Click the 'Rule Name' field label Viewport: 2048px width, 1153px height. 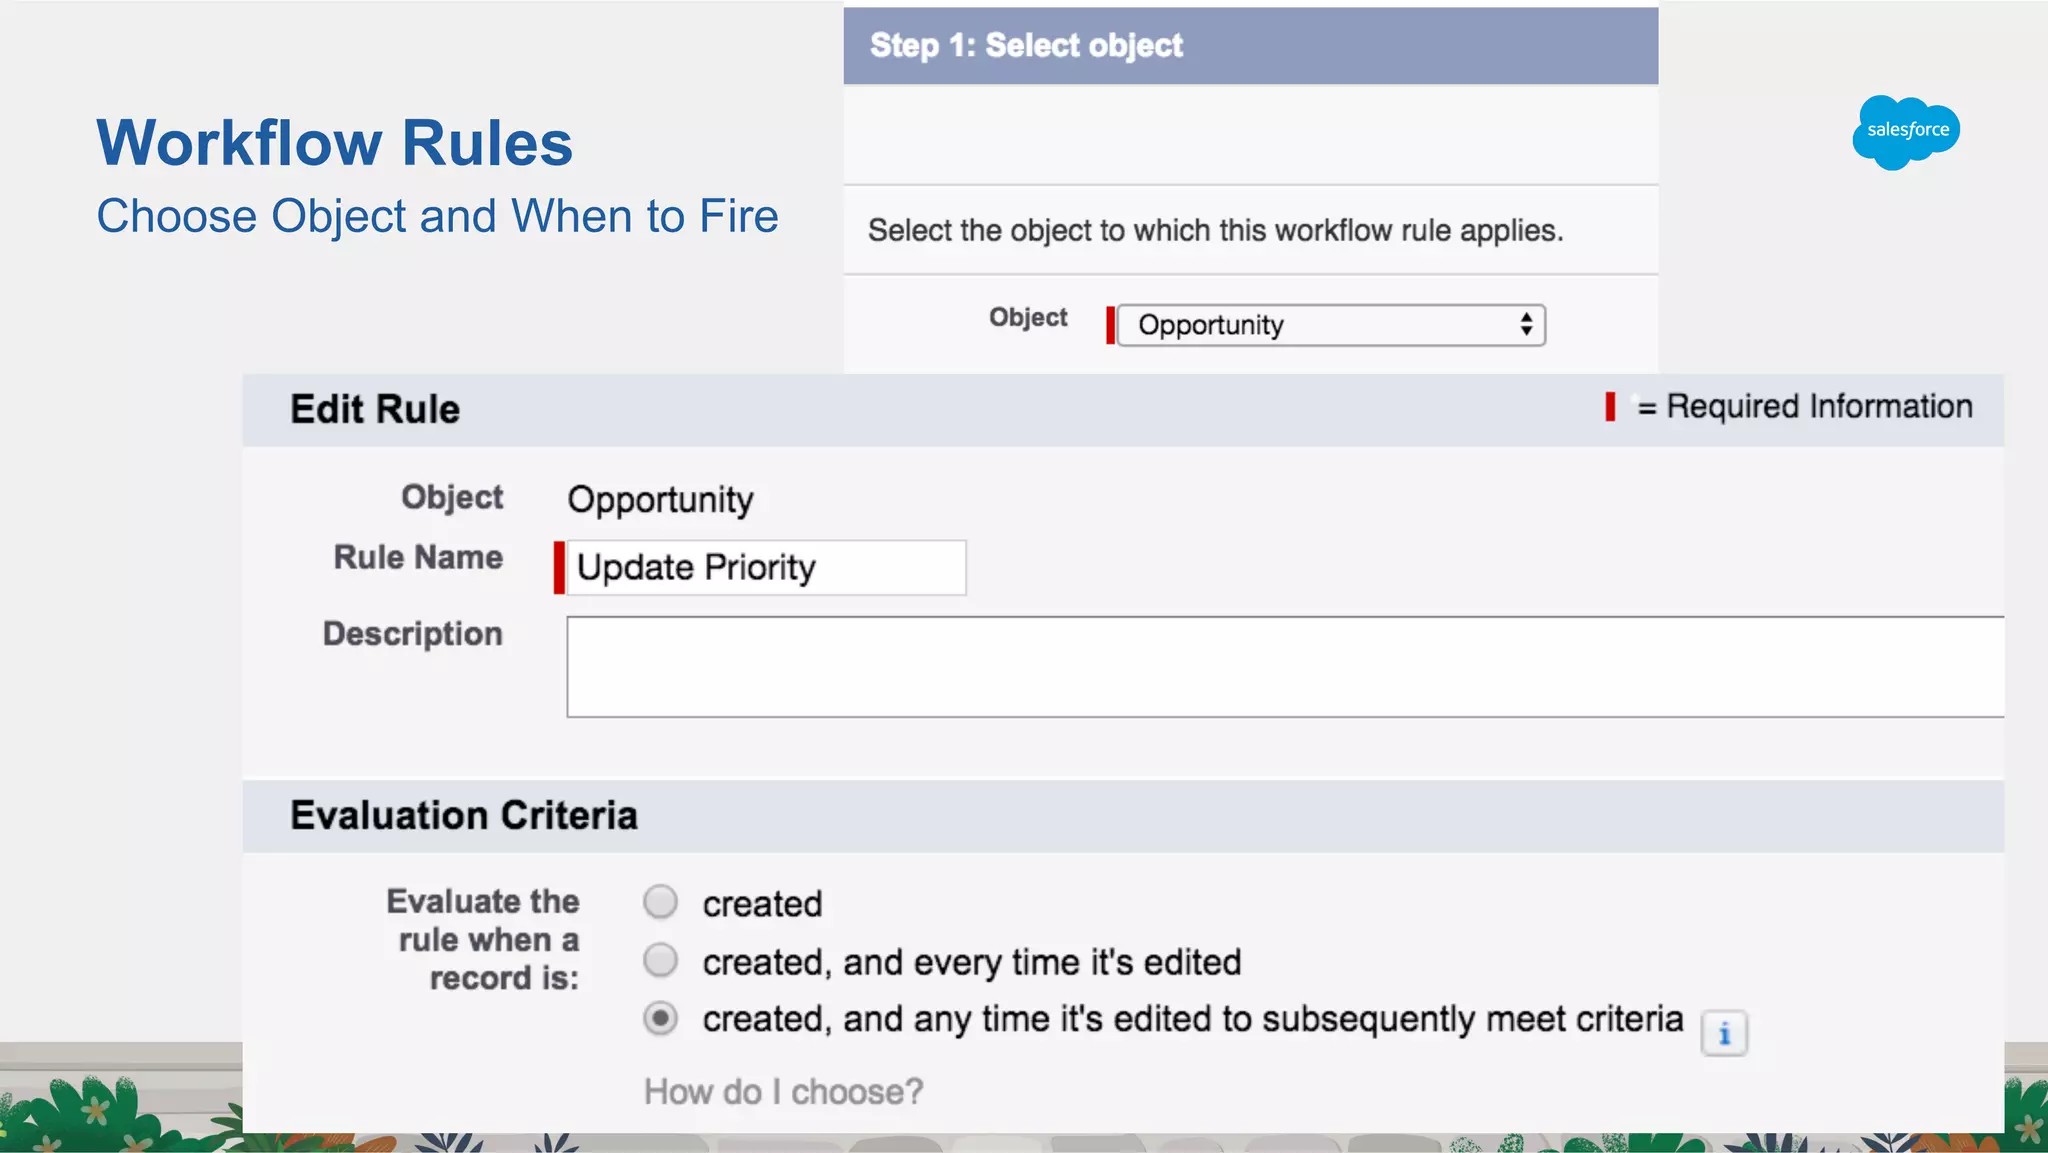point(418,557)
